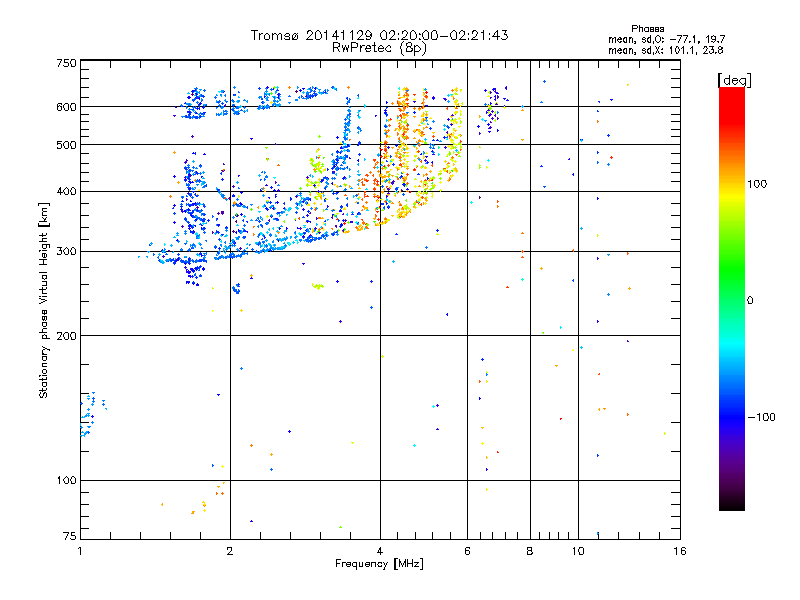The height and width of the screenshot is (600, 800).
Task: Click the y-axis tick label 200
Action: (65, 336)
